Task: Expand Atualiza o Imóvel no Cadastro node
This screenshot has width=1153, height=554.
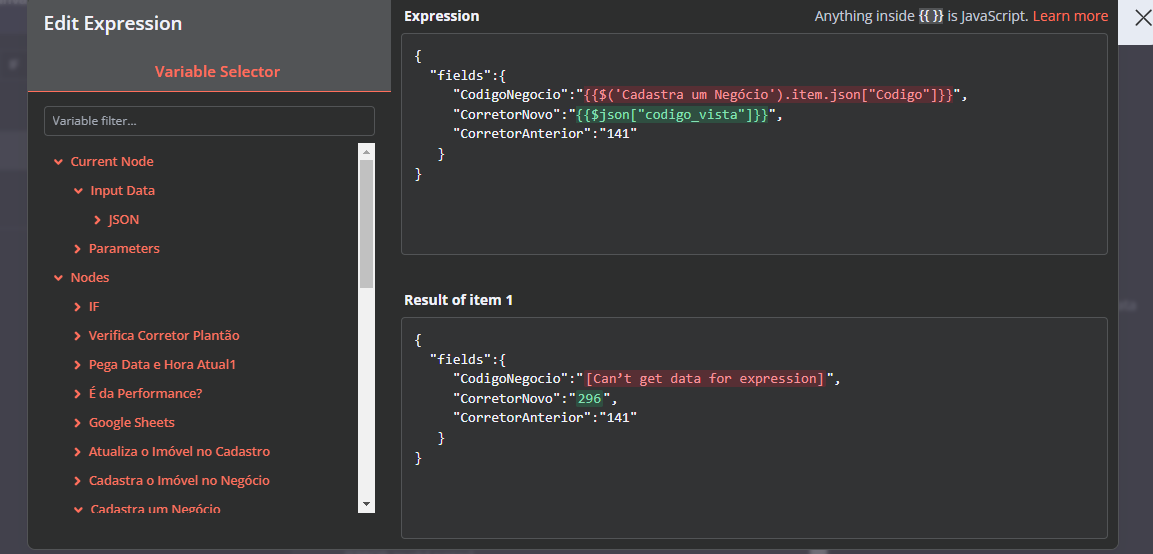Action: pos(78,452)
